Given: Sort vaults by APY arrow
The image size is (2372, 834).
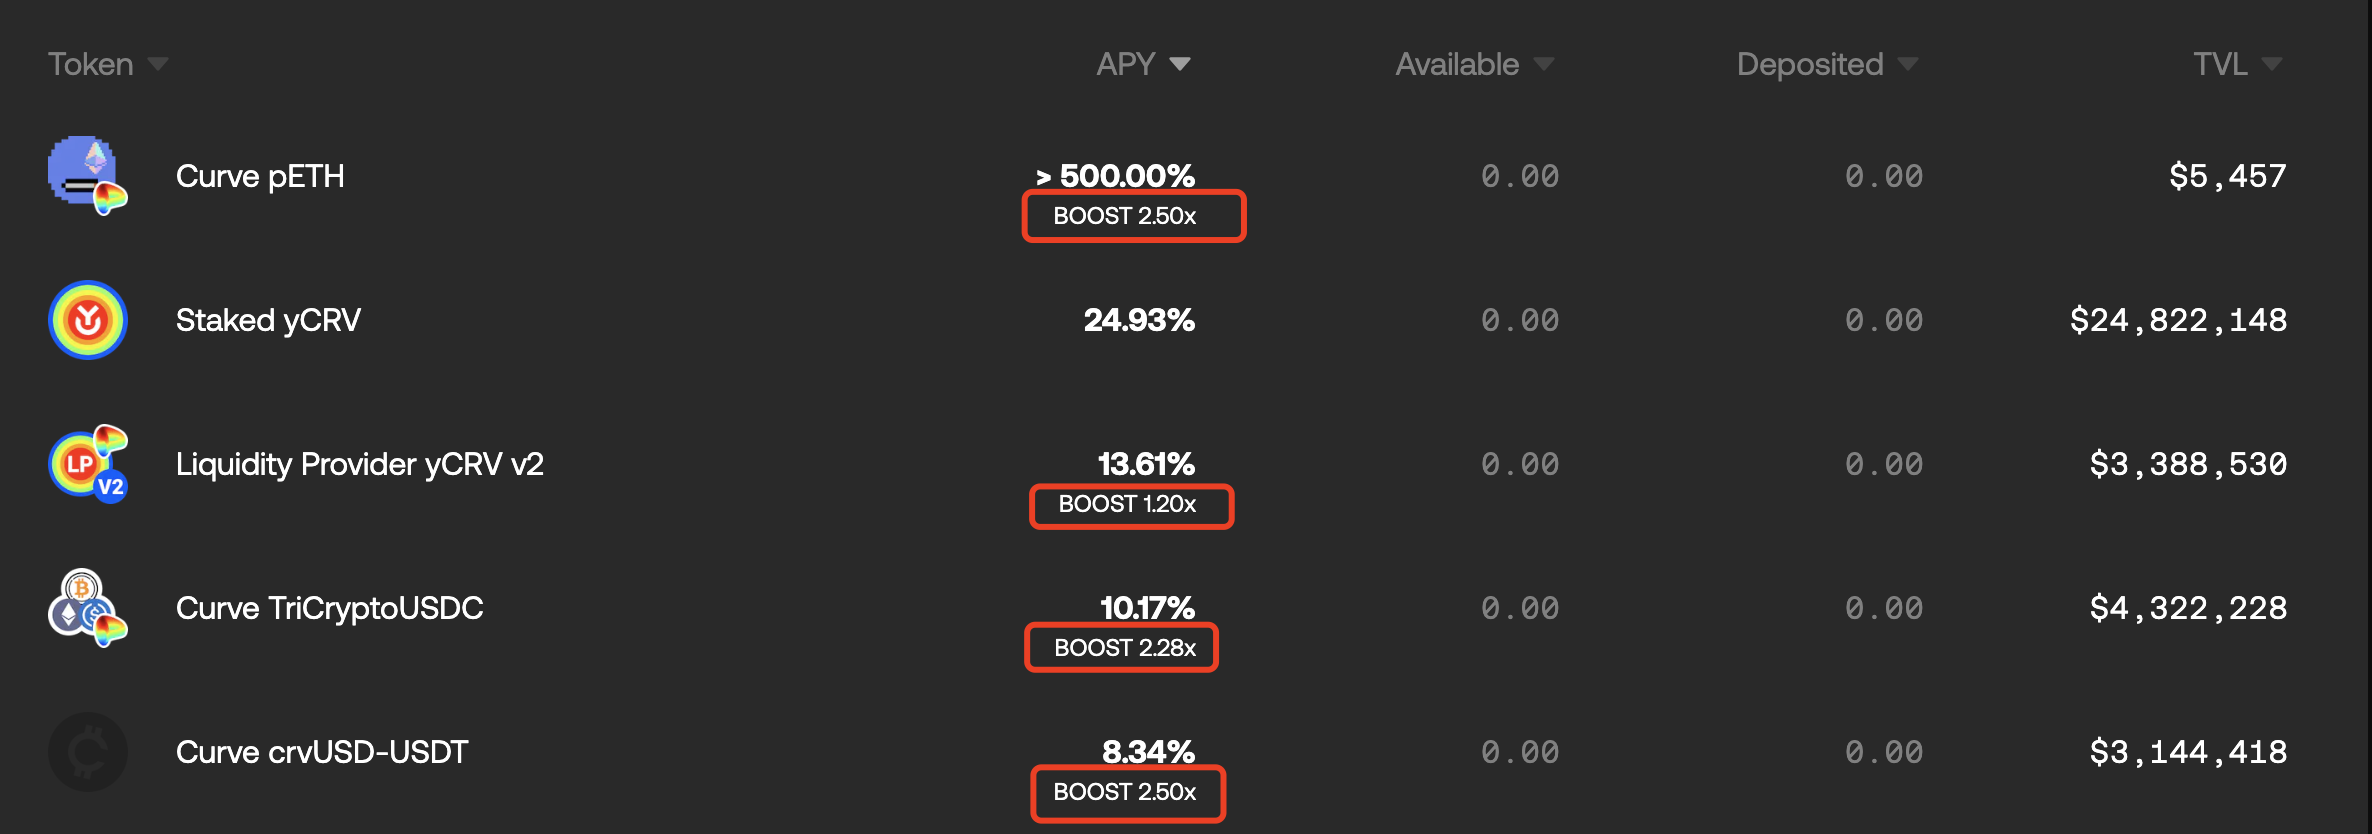Looking at the screenshot, I should tap(1180, 64).
